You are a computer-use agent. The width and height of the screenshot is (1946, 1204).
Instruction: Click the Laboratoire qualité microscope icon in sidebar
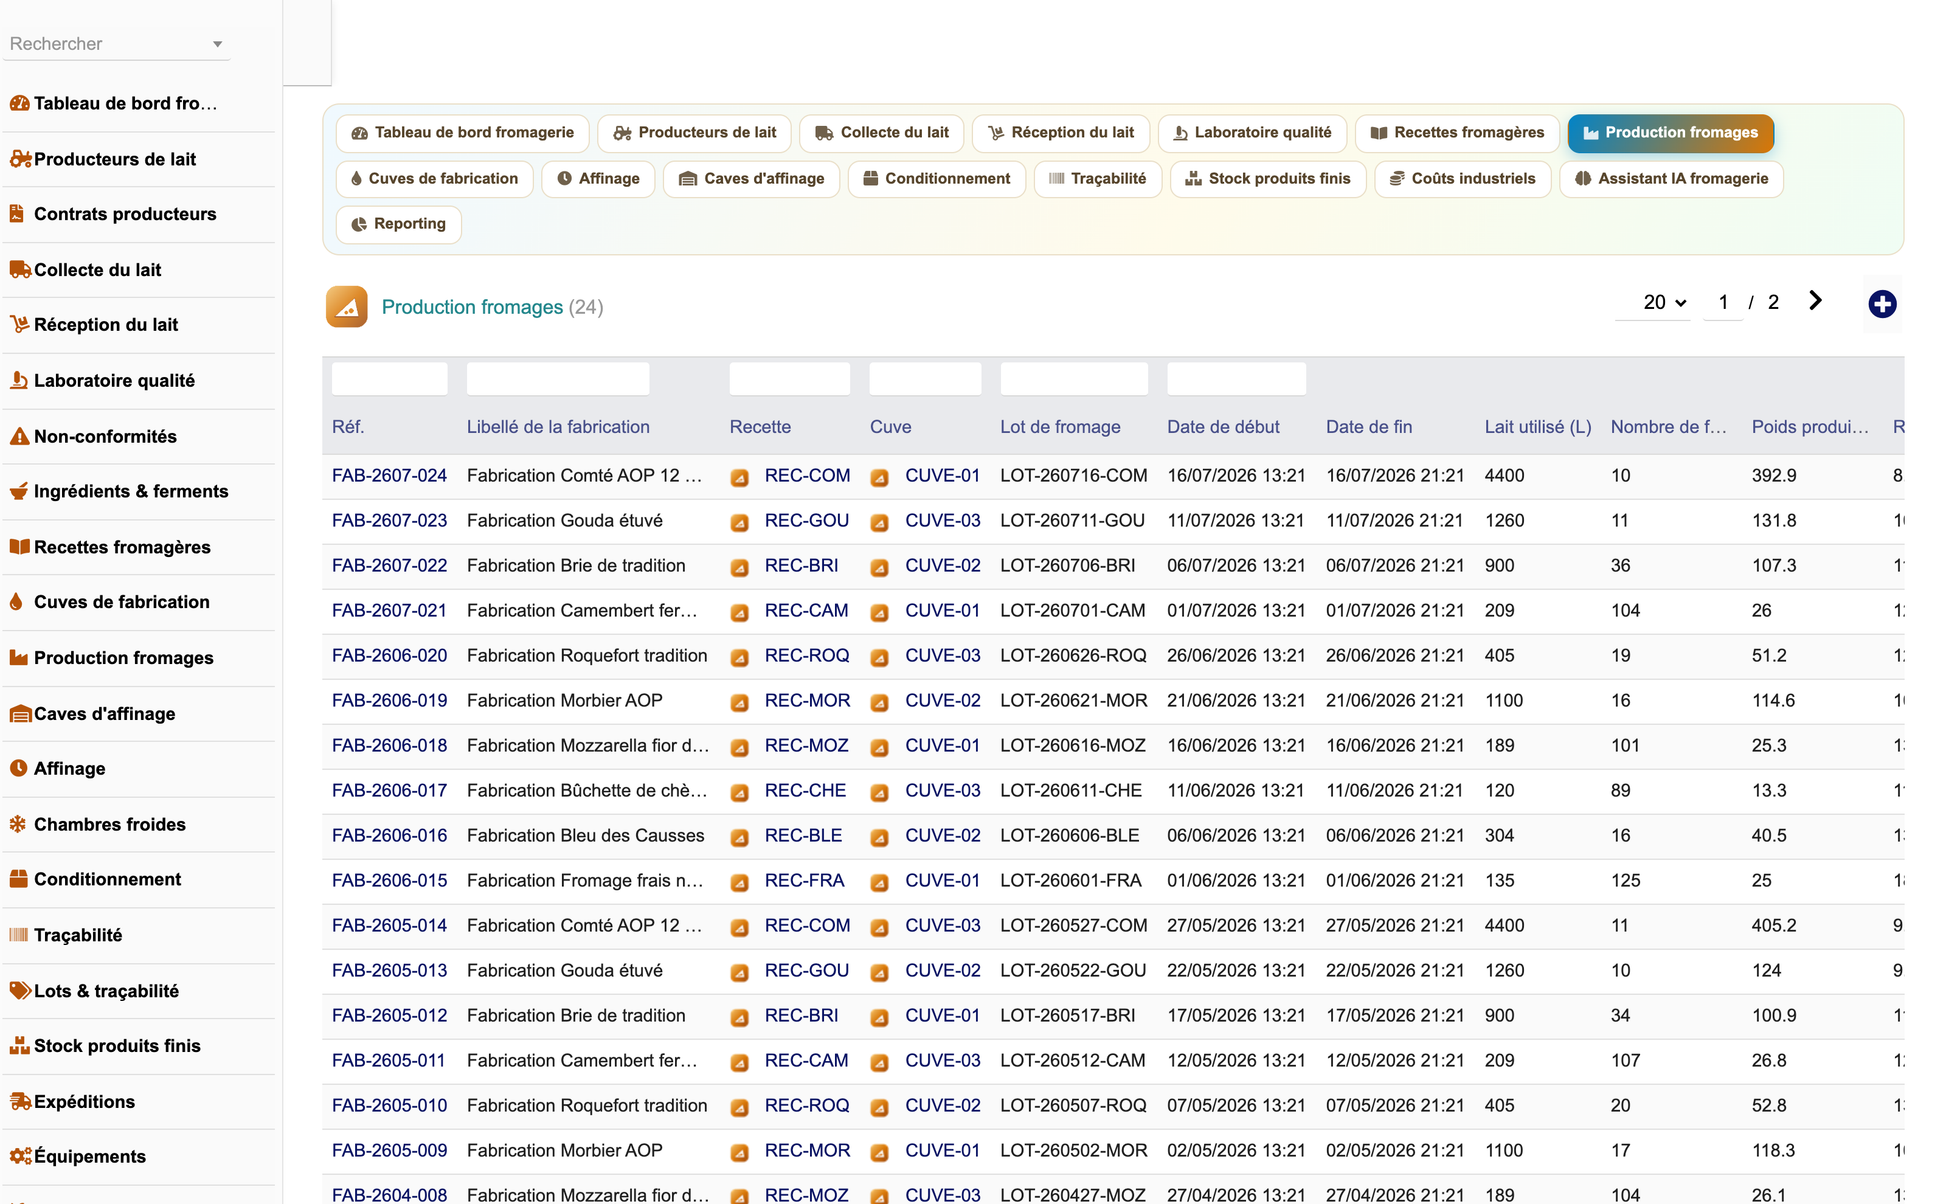click(18, 381)
